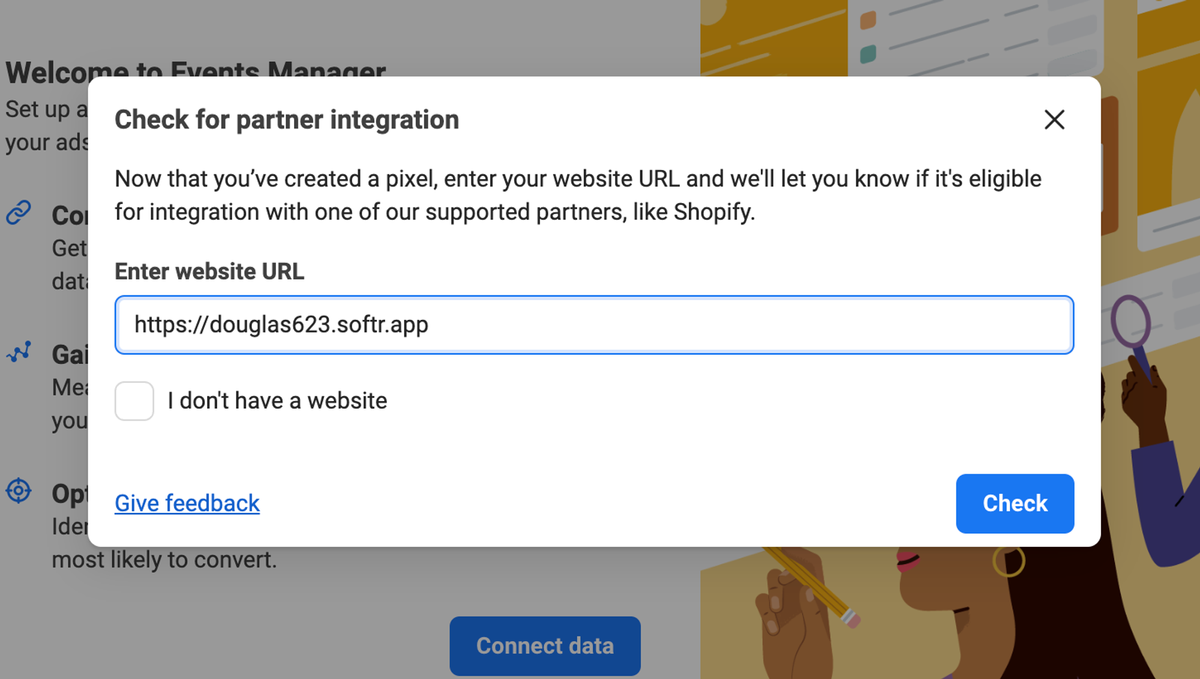Screen dimensions: 1200x679
Task: Click the purple magnifying glass in illustration
Action: [x=1130, y=323]
